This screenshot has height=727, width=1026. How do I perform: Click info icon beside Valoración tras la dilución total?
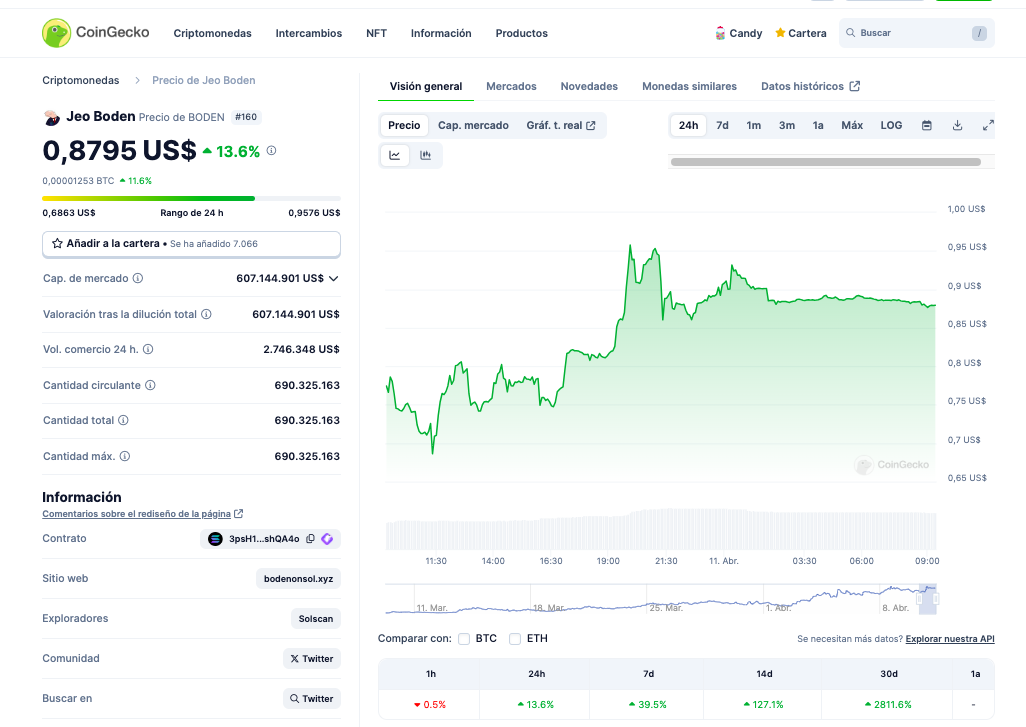[206, 314]
